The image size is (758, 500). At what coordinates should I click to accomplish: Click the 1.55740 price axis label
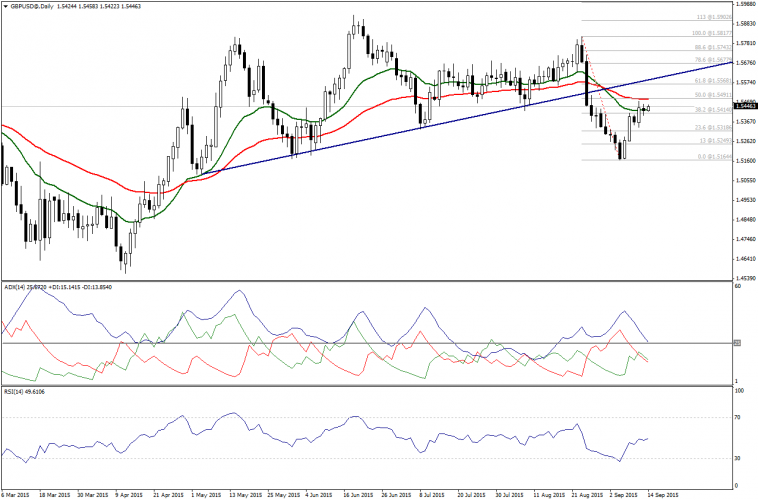click(745, 82)
